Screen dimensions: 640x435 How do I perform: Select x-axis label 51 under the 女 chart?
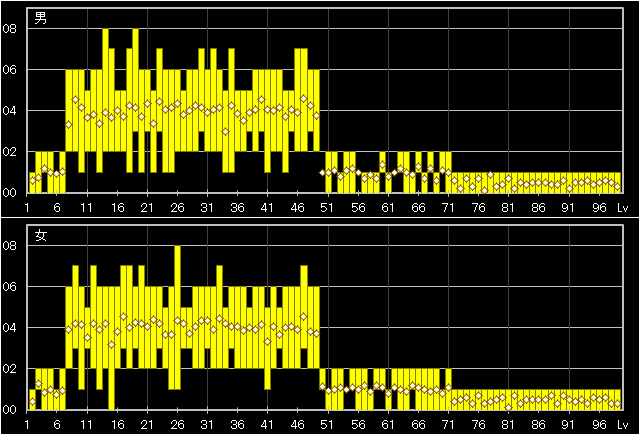[x=327, y=425]
